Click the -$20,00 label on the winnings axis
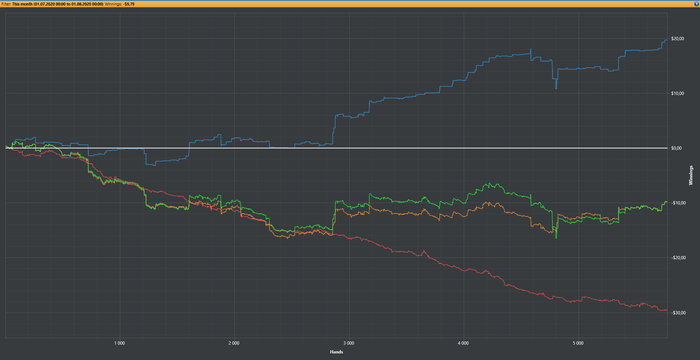The width and height of the screenshot is (700, 360). (678, 258)
